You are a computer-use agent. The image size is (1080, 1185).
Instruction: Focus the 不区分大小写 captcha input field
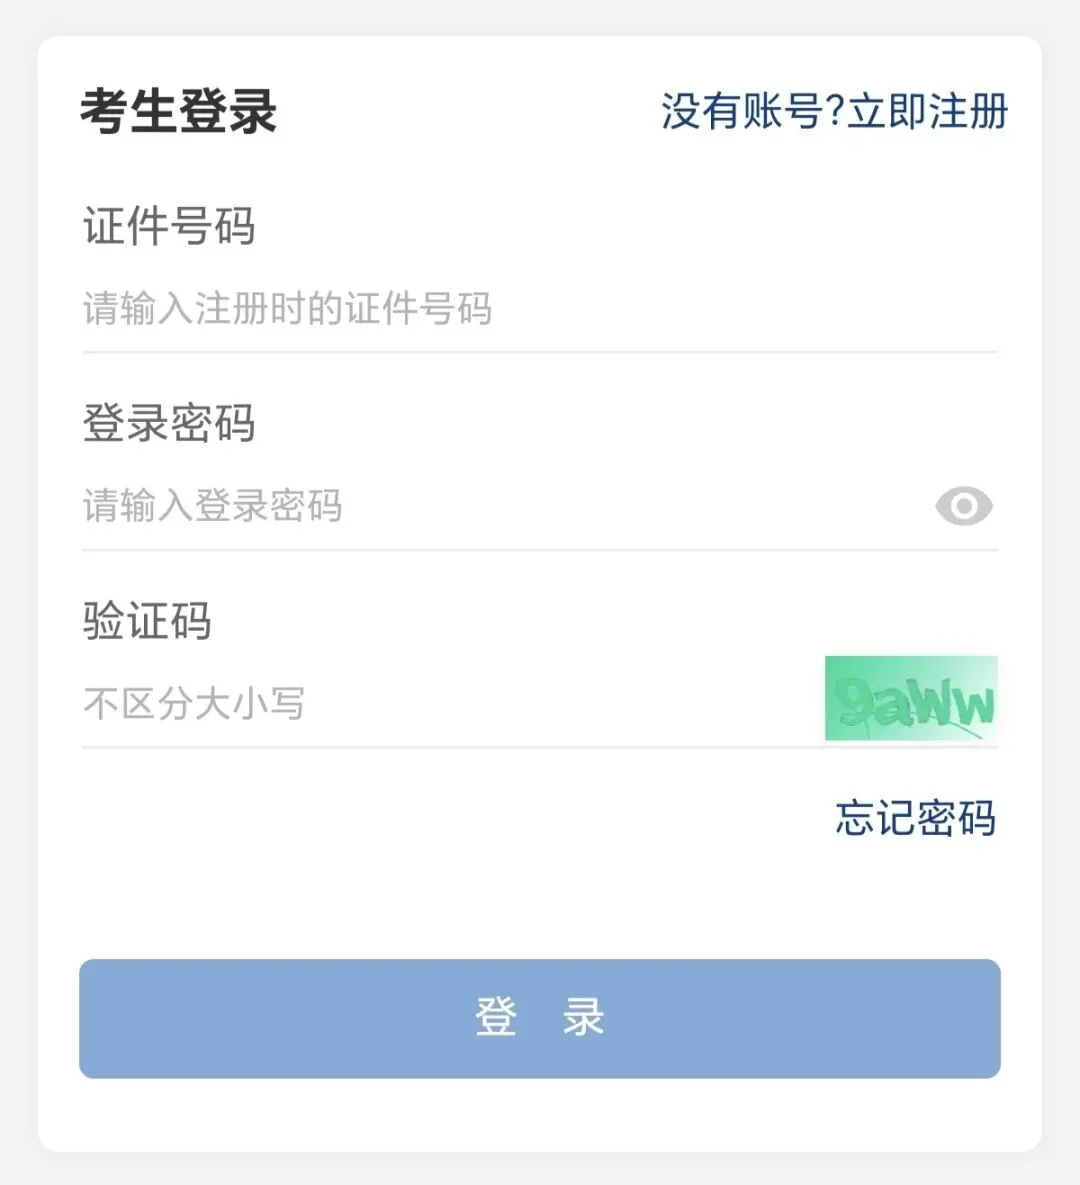coord(450,704)
